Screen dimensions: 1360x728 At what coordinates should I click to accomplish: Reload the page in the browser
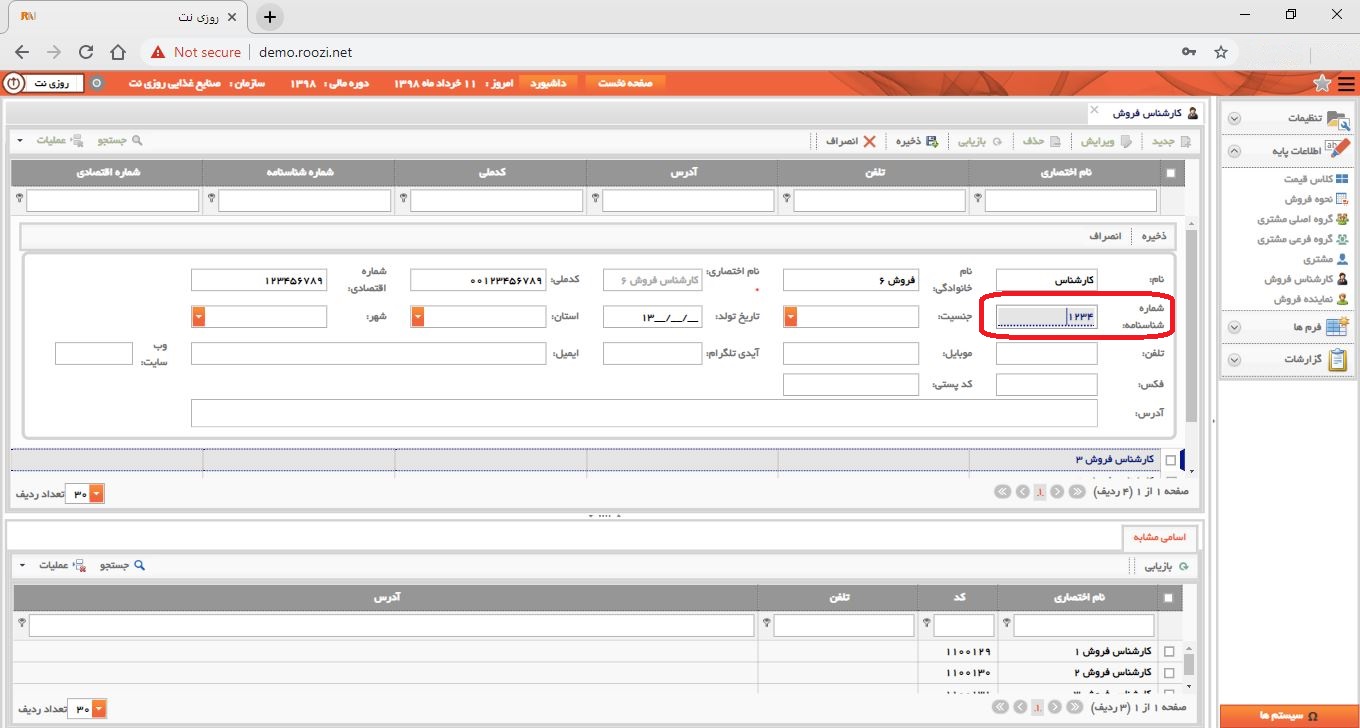tap(86, 52)
